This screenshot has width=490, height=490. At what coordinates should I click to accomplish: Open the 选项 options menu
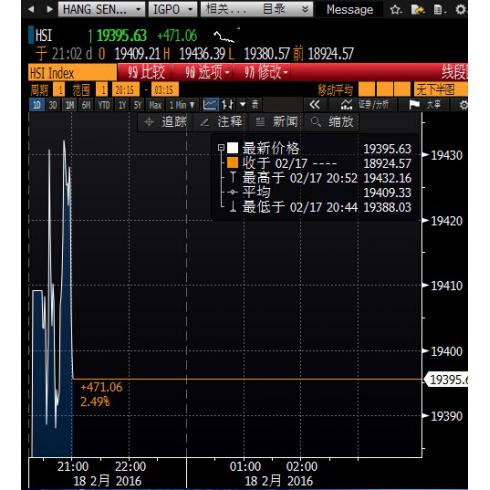click(x=207, y=72)
